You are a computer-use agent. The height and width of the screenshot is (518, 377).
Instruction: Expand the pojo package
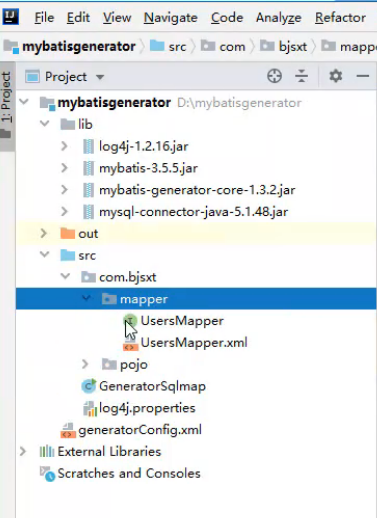(85, 364)
